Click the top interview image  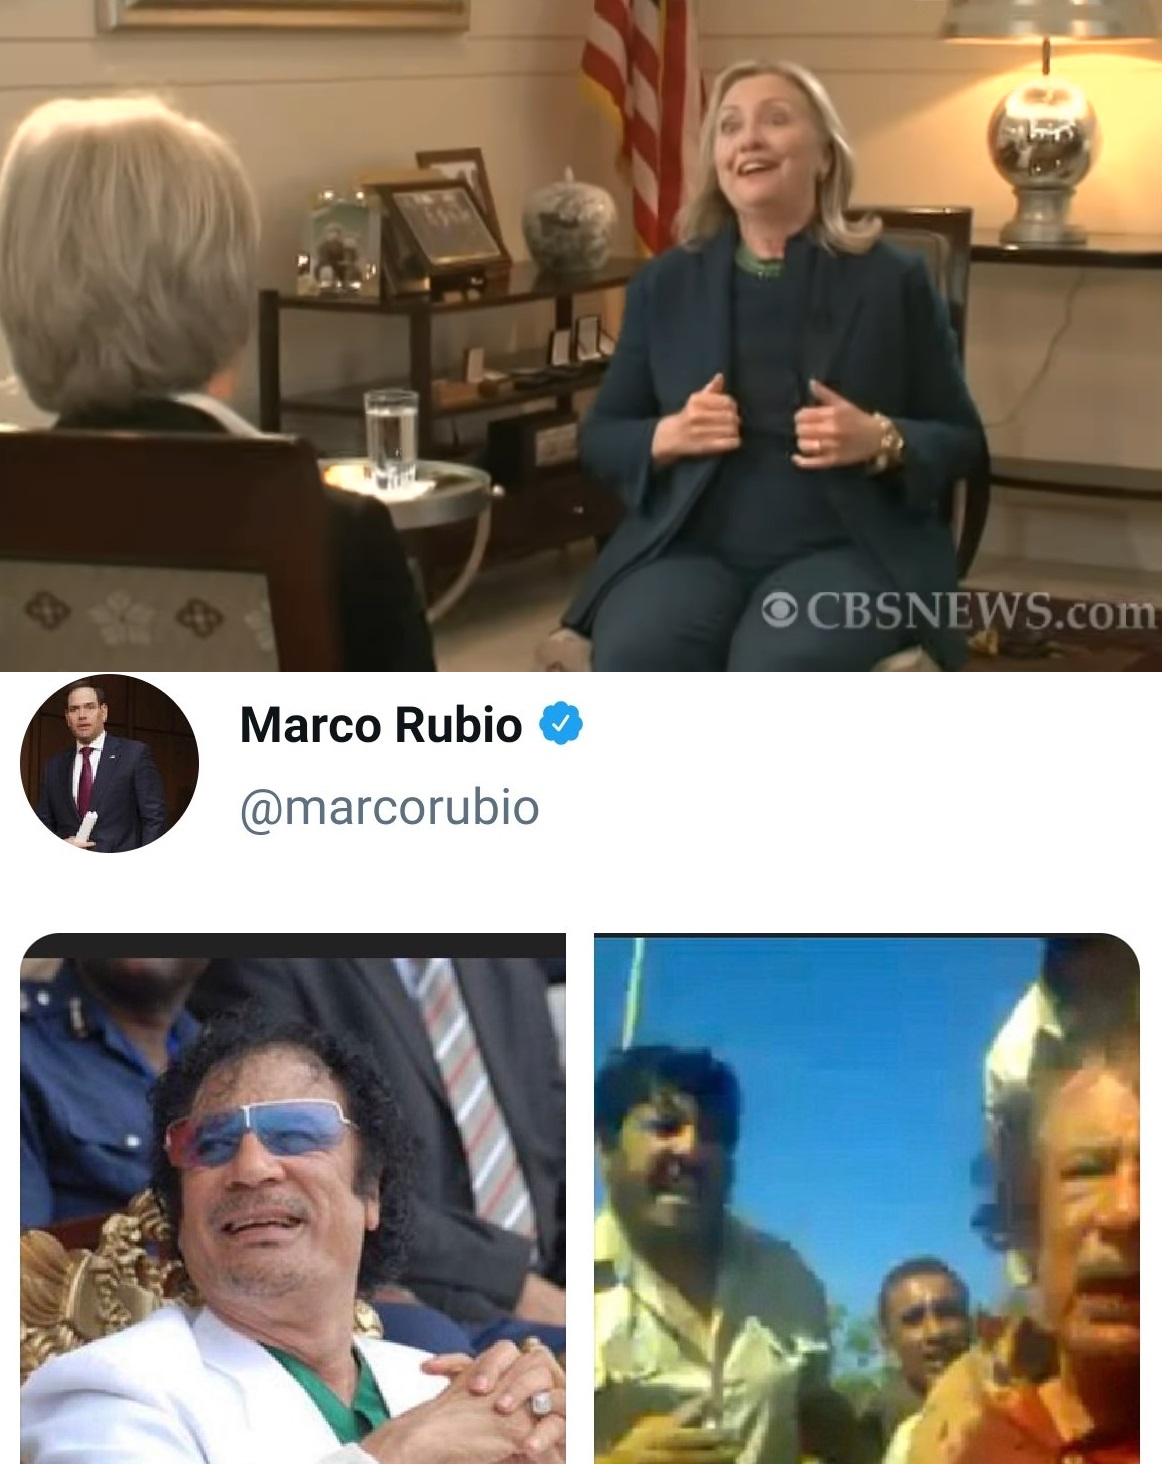click(581, 335)
